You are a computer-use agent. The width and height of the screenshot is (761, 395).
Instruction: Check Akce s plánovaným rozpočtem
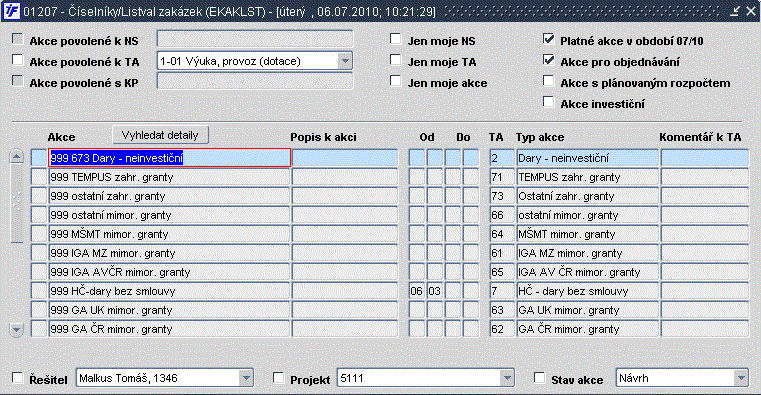click(548, 81)
